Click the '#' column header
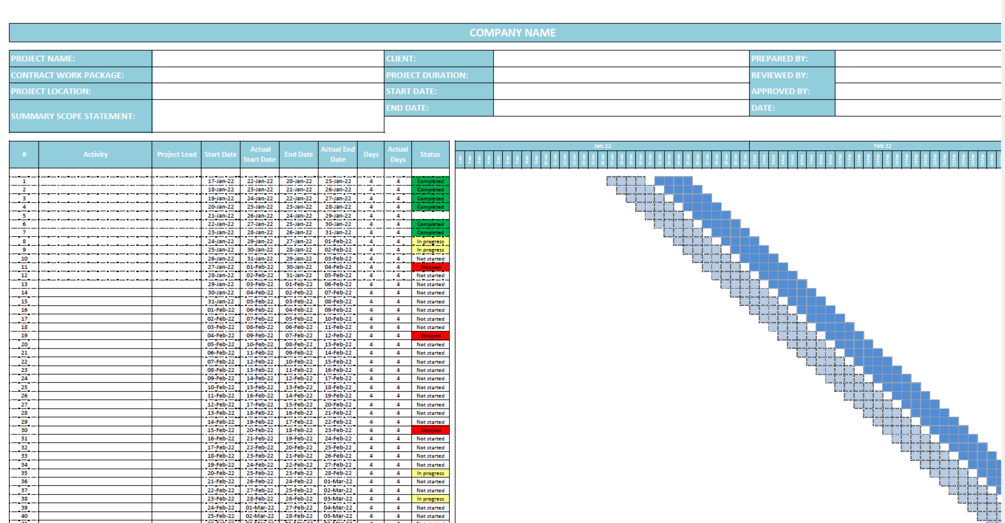This screenshot has height=523, width=1005. (x=24, y=154)
